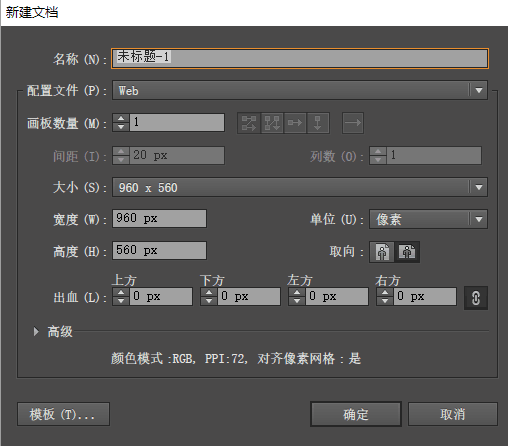The height and width of the screenshot is (446, 508).
Task: Open the 配置文件 Web profile dropdown
Action: coord(300,90)
